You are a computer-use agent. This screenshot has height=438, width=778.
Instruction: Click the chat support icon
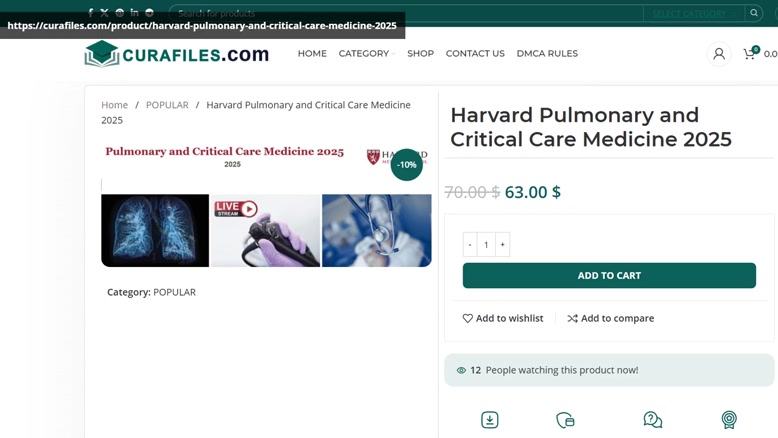coord(652,420)
